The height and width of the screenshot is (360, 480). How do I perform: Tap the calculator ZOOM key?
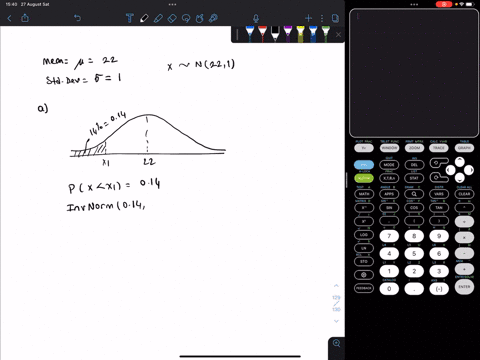pyautogui.click(x=414, y=148)
